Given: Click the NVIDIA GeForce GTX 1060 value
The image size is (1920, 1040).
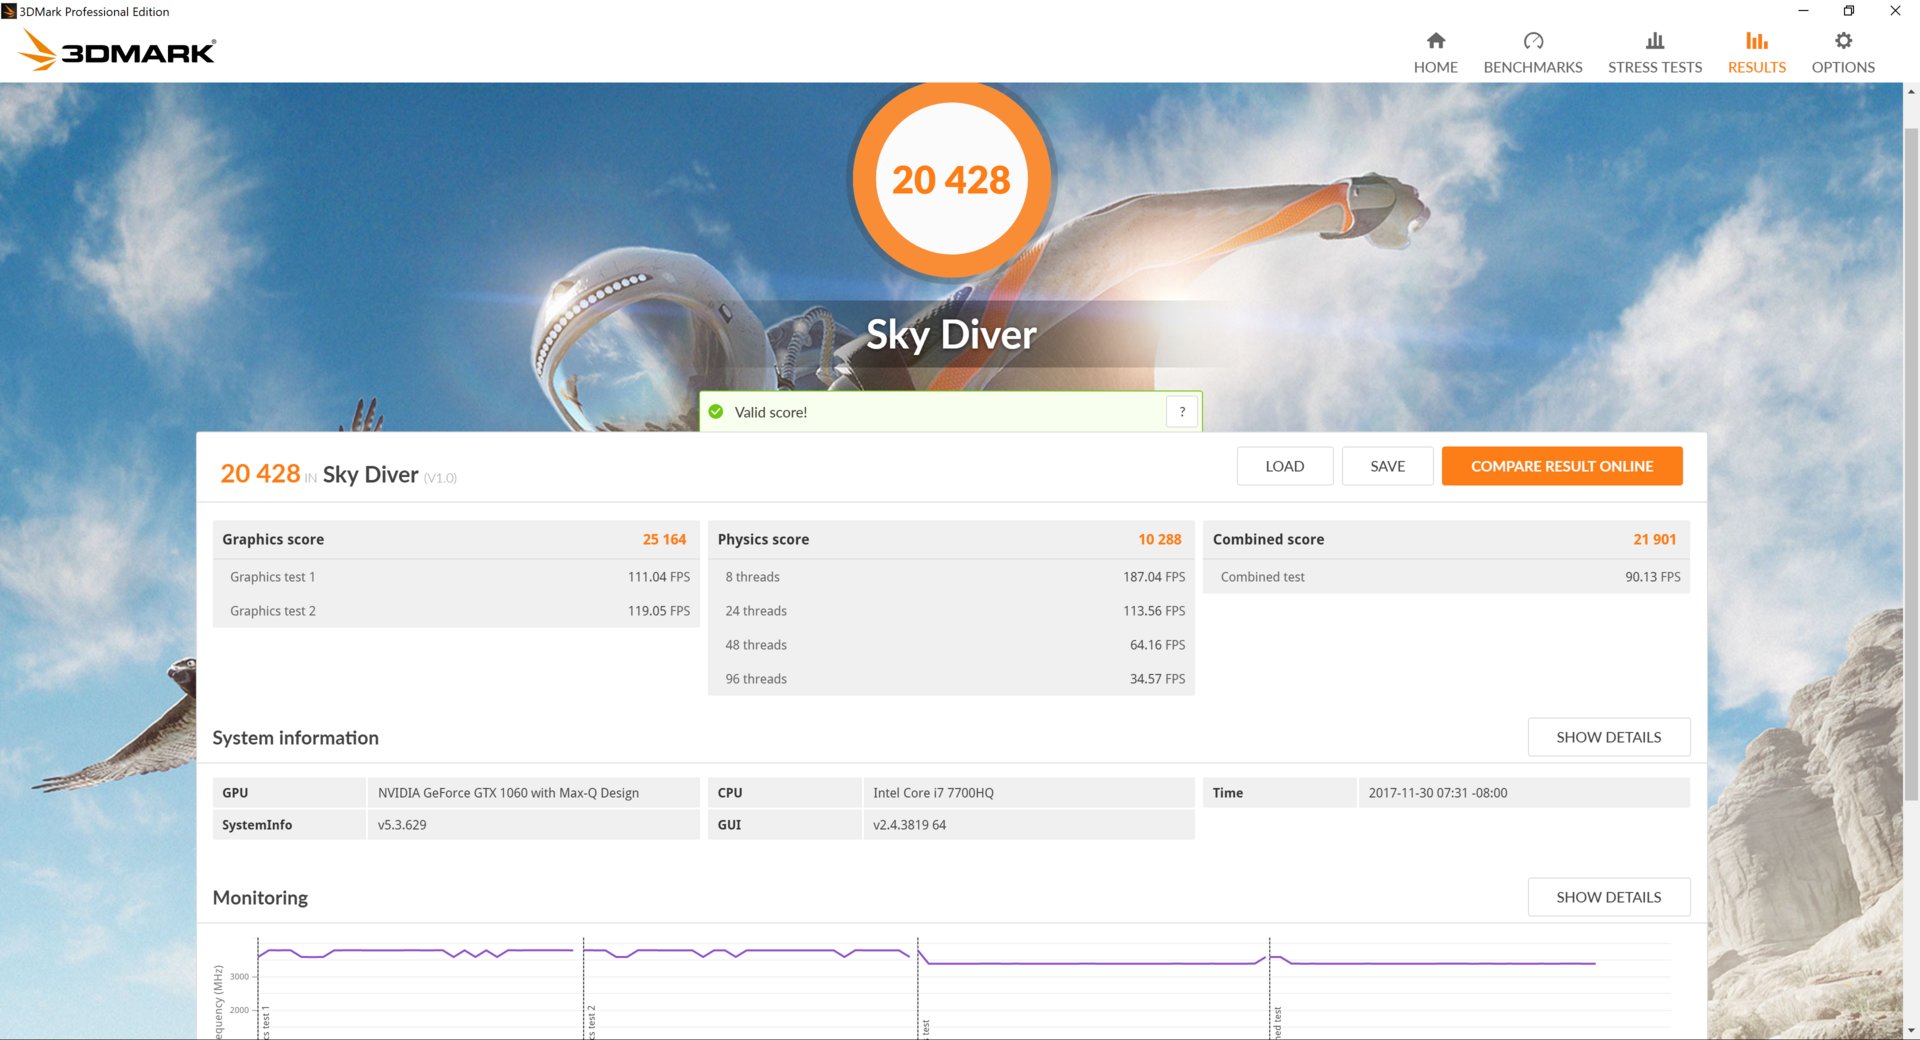Looking at the screenshot, I should pos(508,793).
